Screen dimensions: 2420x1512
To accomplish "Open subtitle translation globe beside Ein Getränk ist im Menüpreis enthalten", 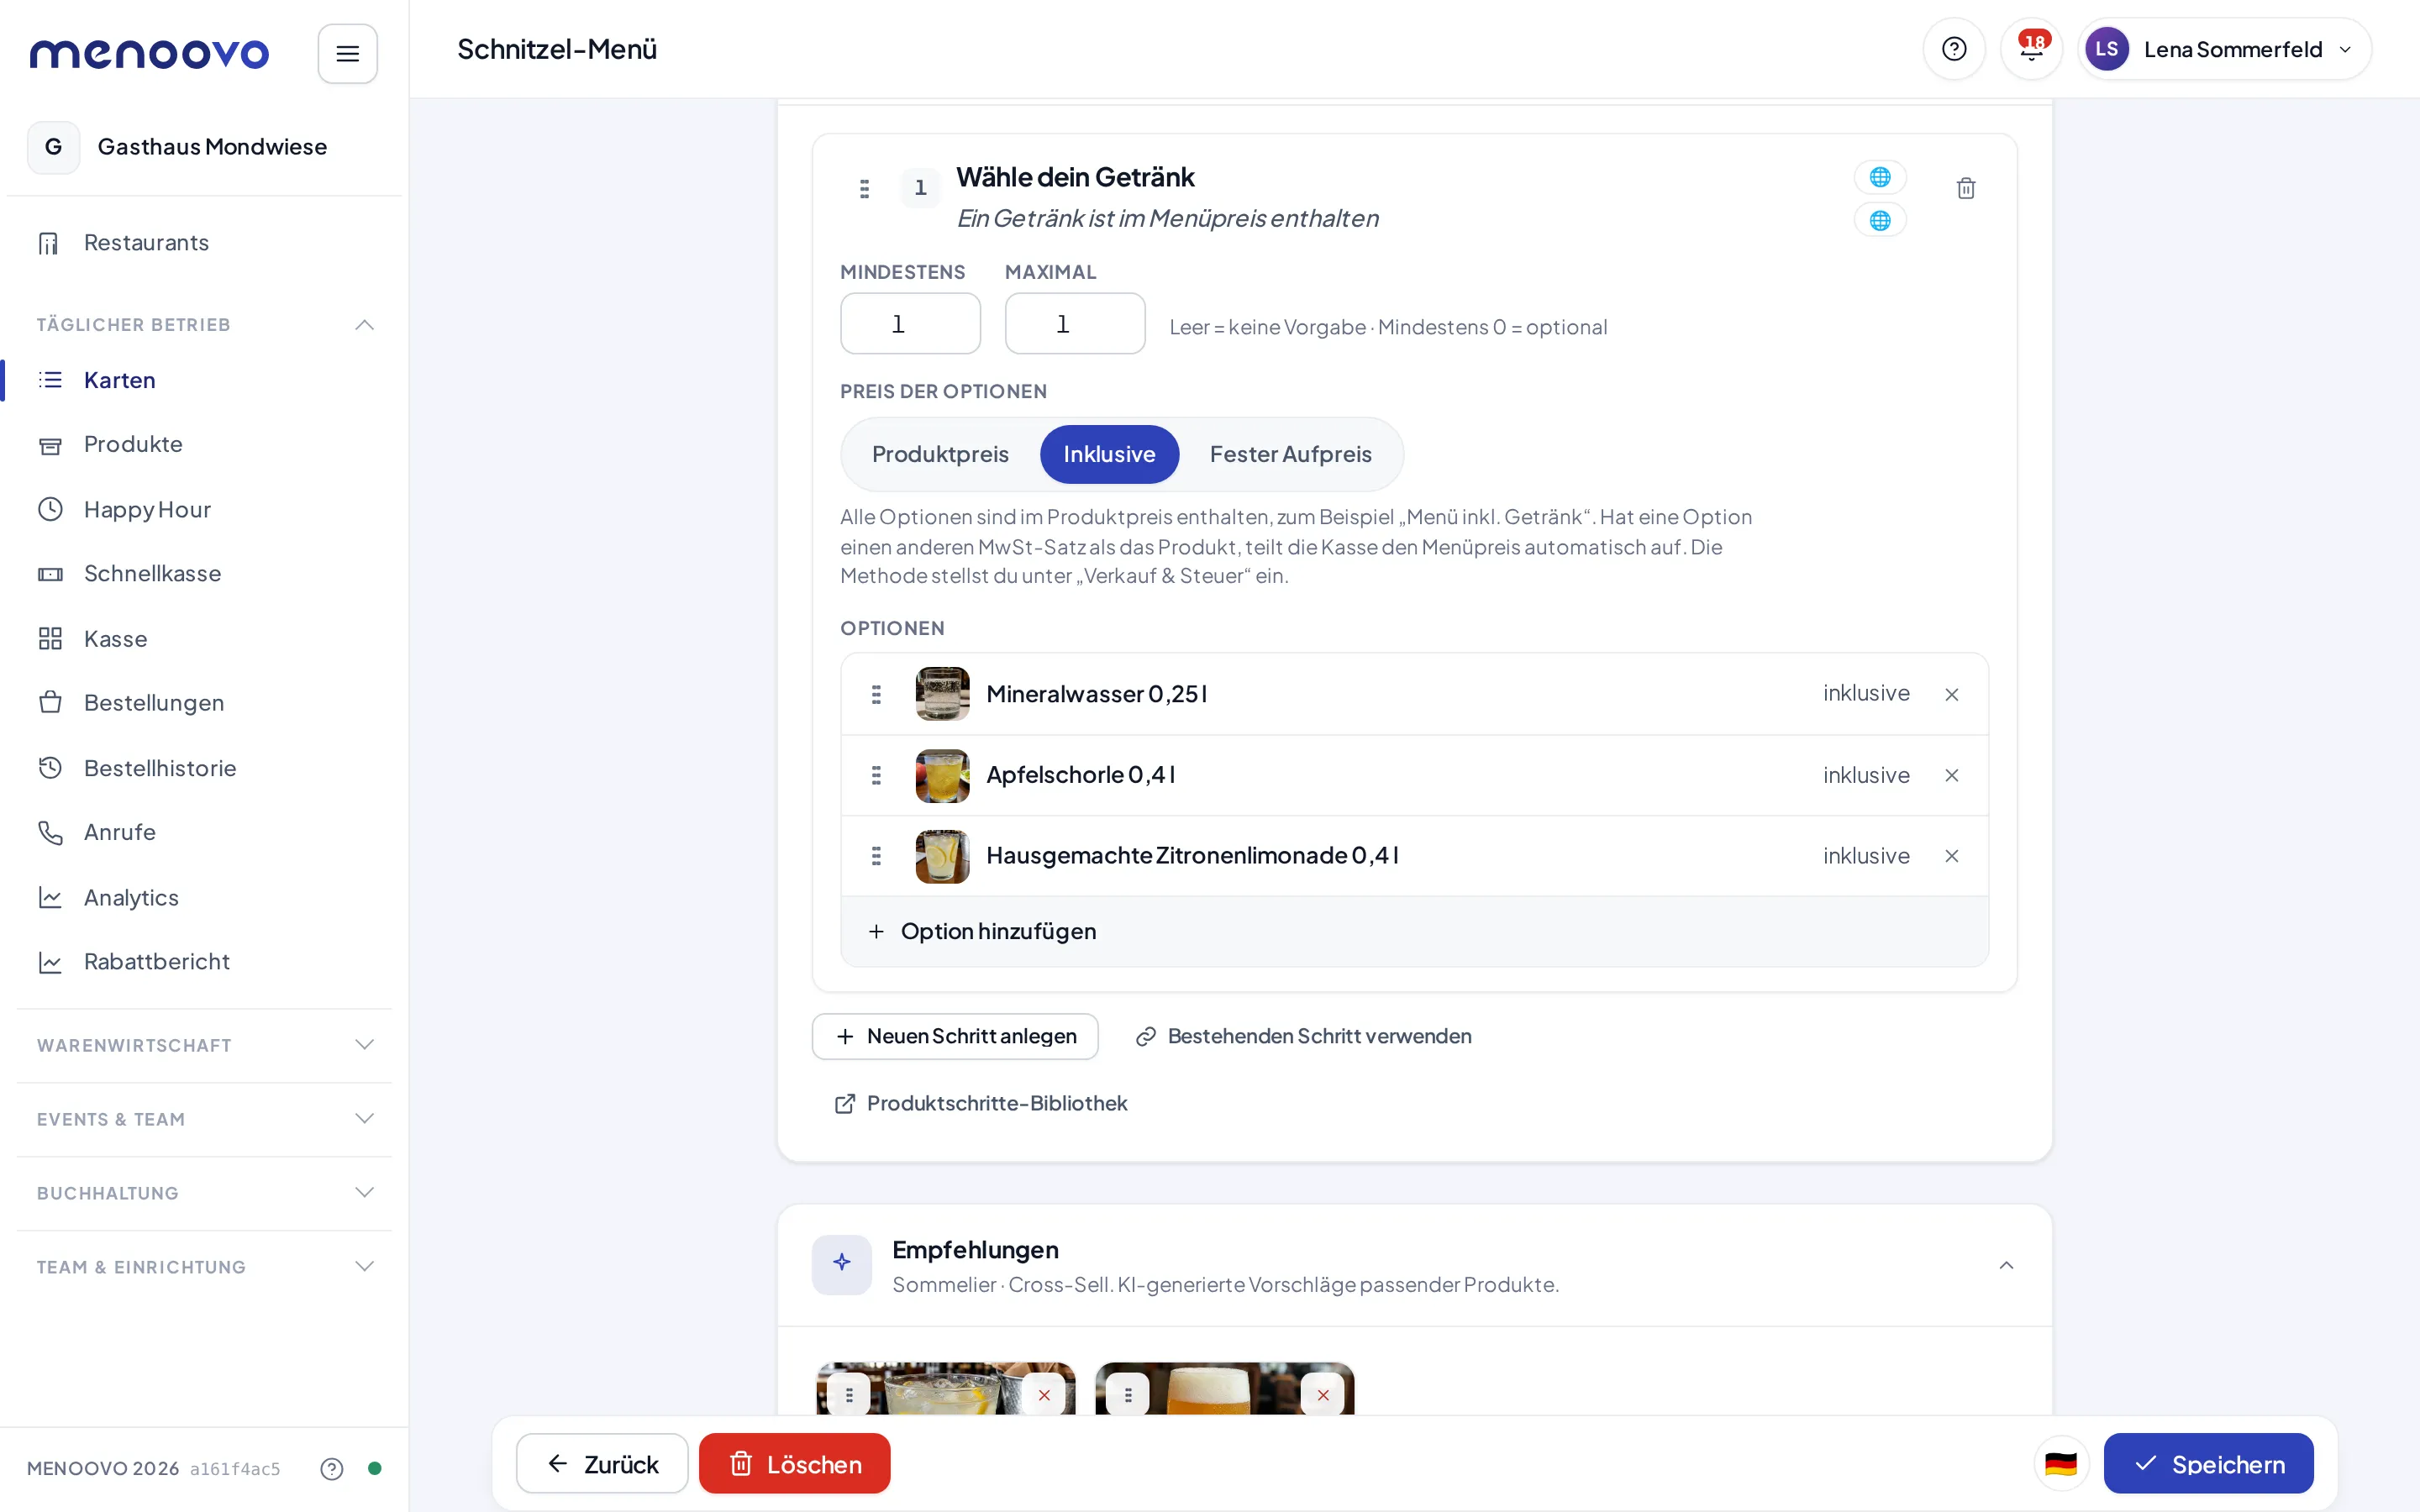I will click(x=1880, y=220).
